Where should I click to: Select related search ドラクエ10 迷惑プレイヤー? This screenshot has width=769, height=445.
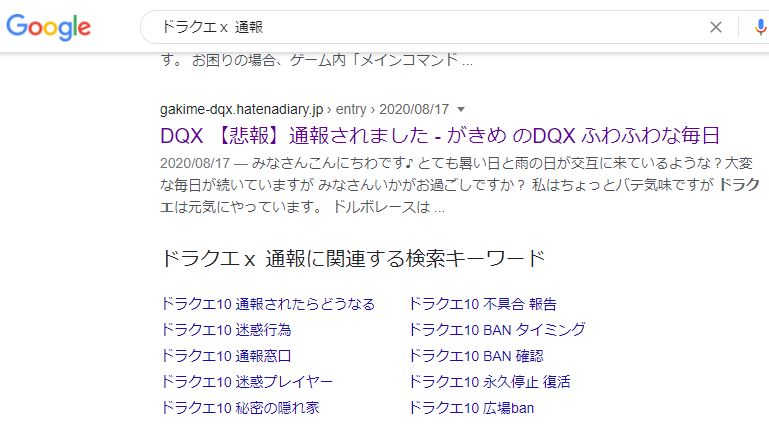247,382
